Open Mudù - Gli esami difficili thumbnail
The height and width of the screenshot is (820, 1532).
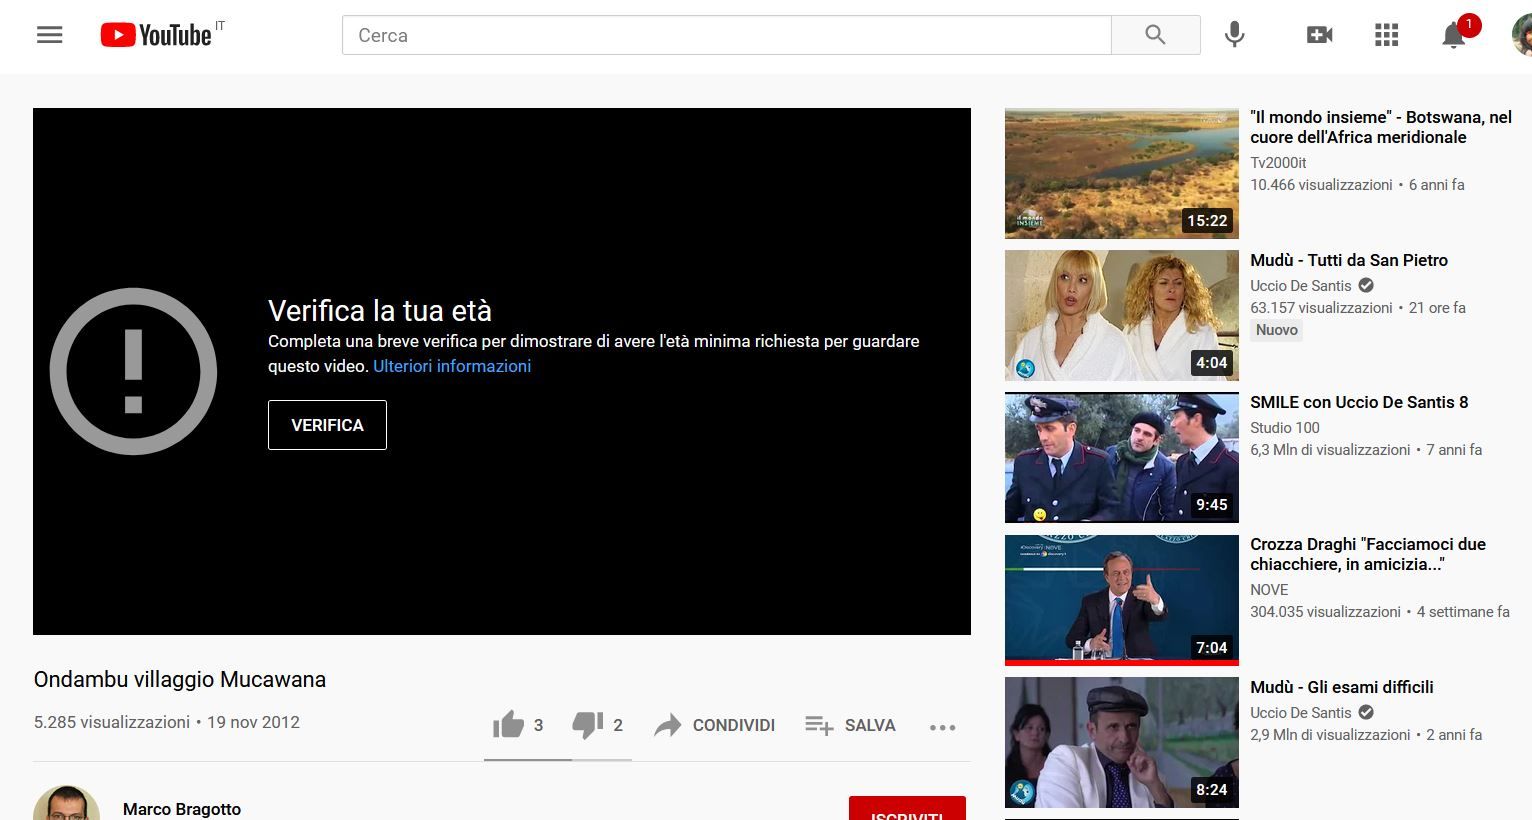tap(1121, 742)
